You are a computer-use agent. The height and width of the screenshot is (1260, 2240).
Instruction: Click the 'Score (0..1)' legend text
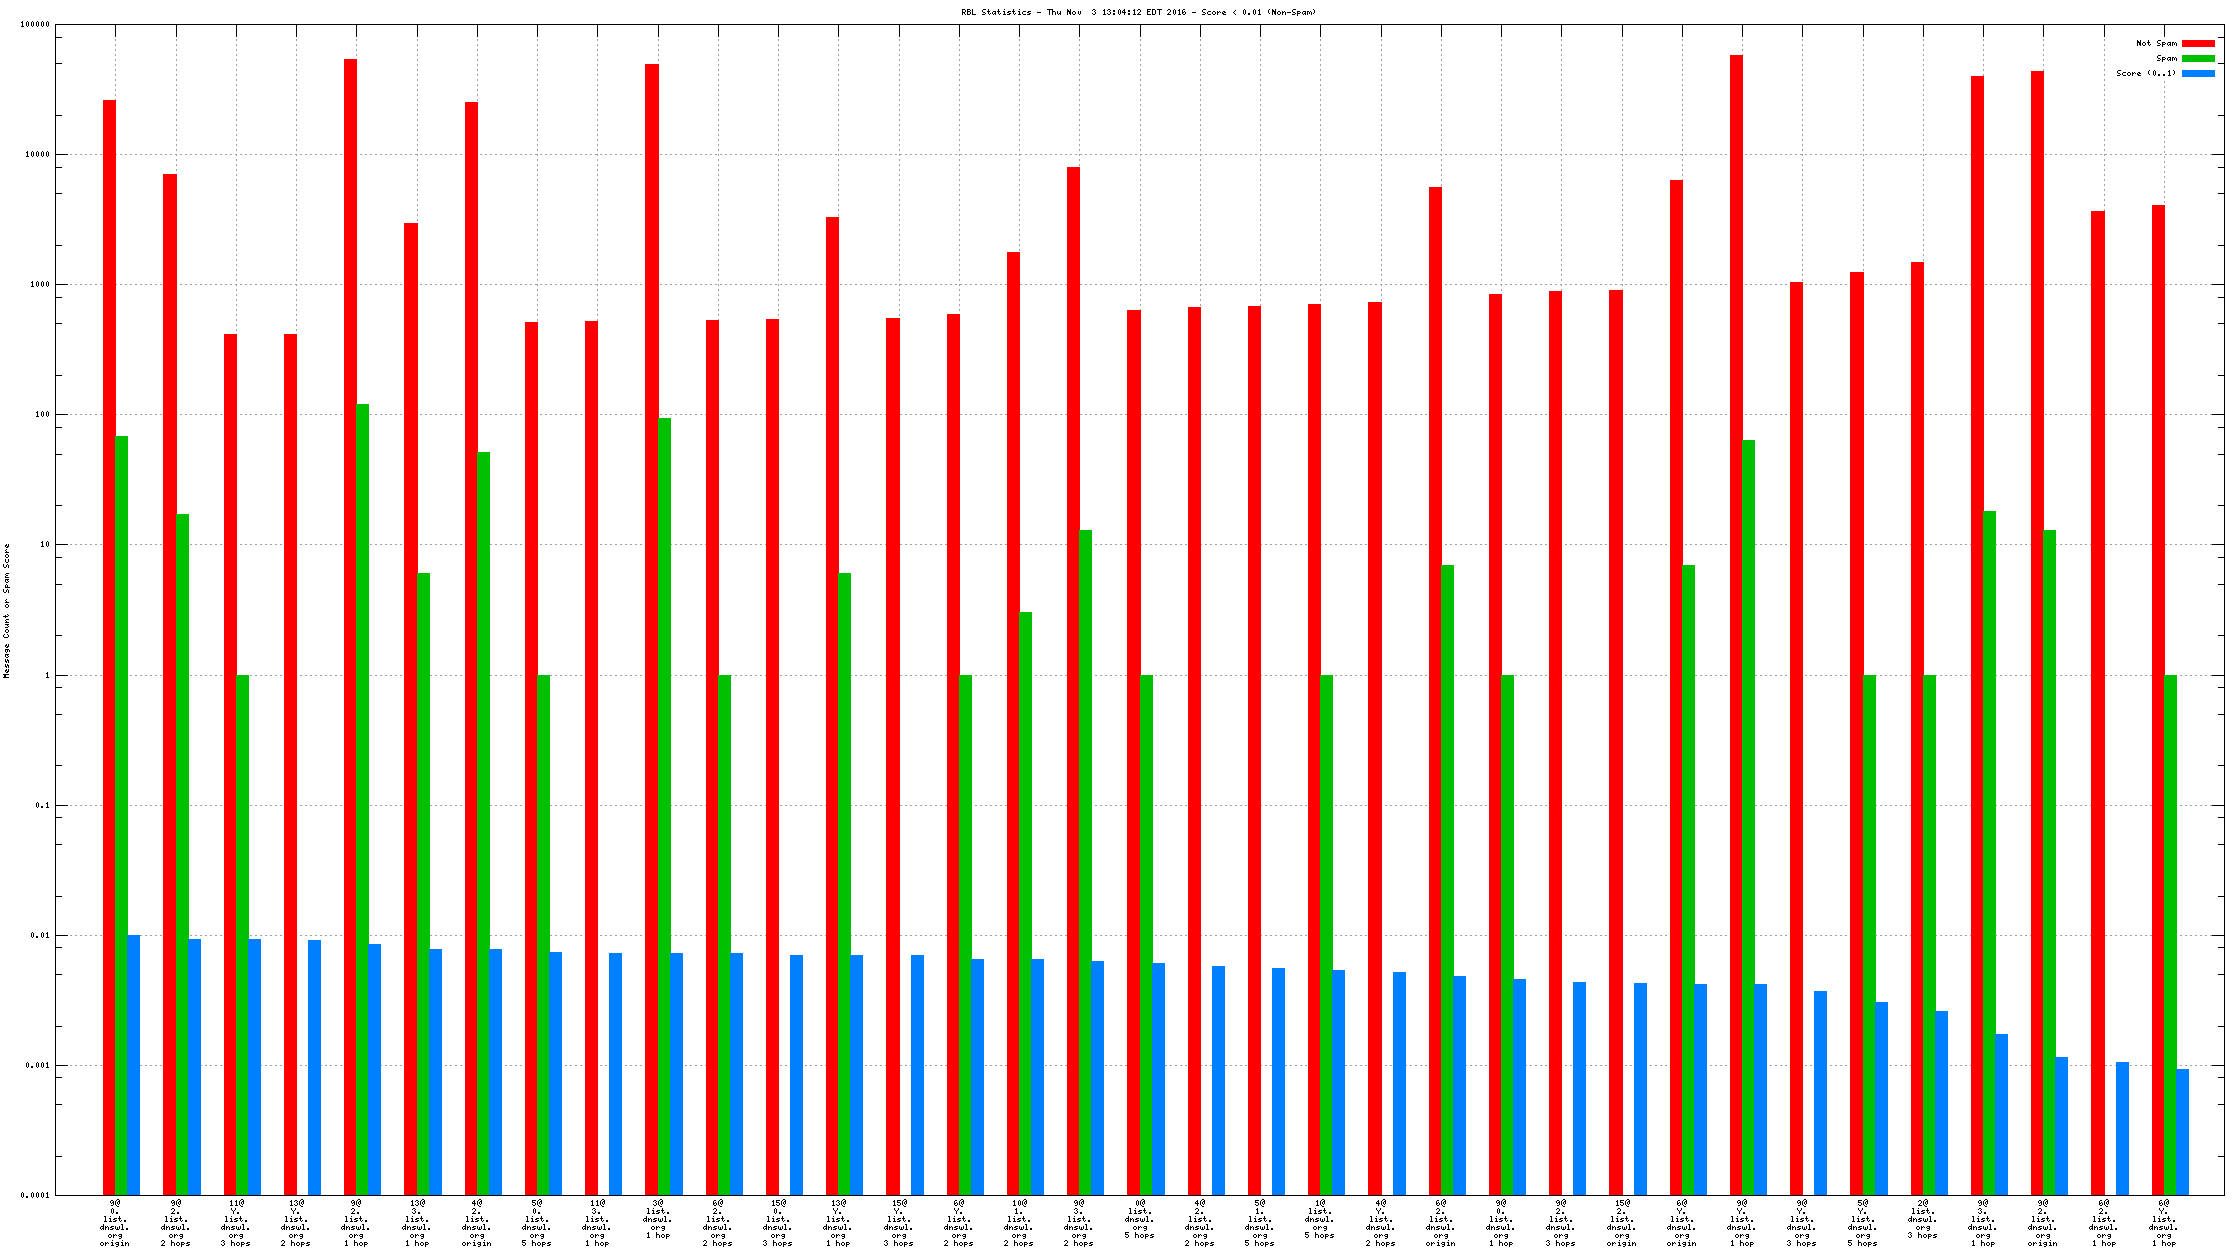tap(2145, 73)
